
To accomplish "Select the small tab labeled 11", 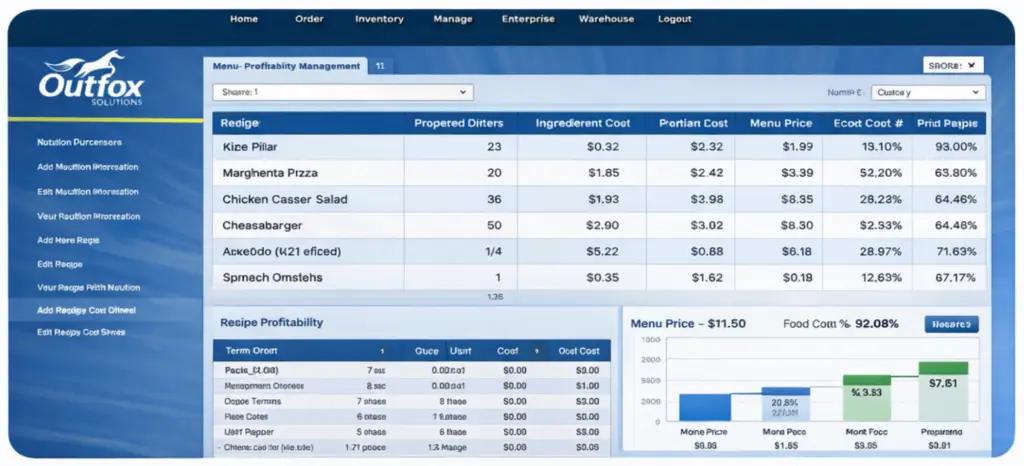I will (x=380, y=66).
